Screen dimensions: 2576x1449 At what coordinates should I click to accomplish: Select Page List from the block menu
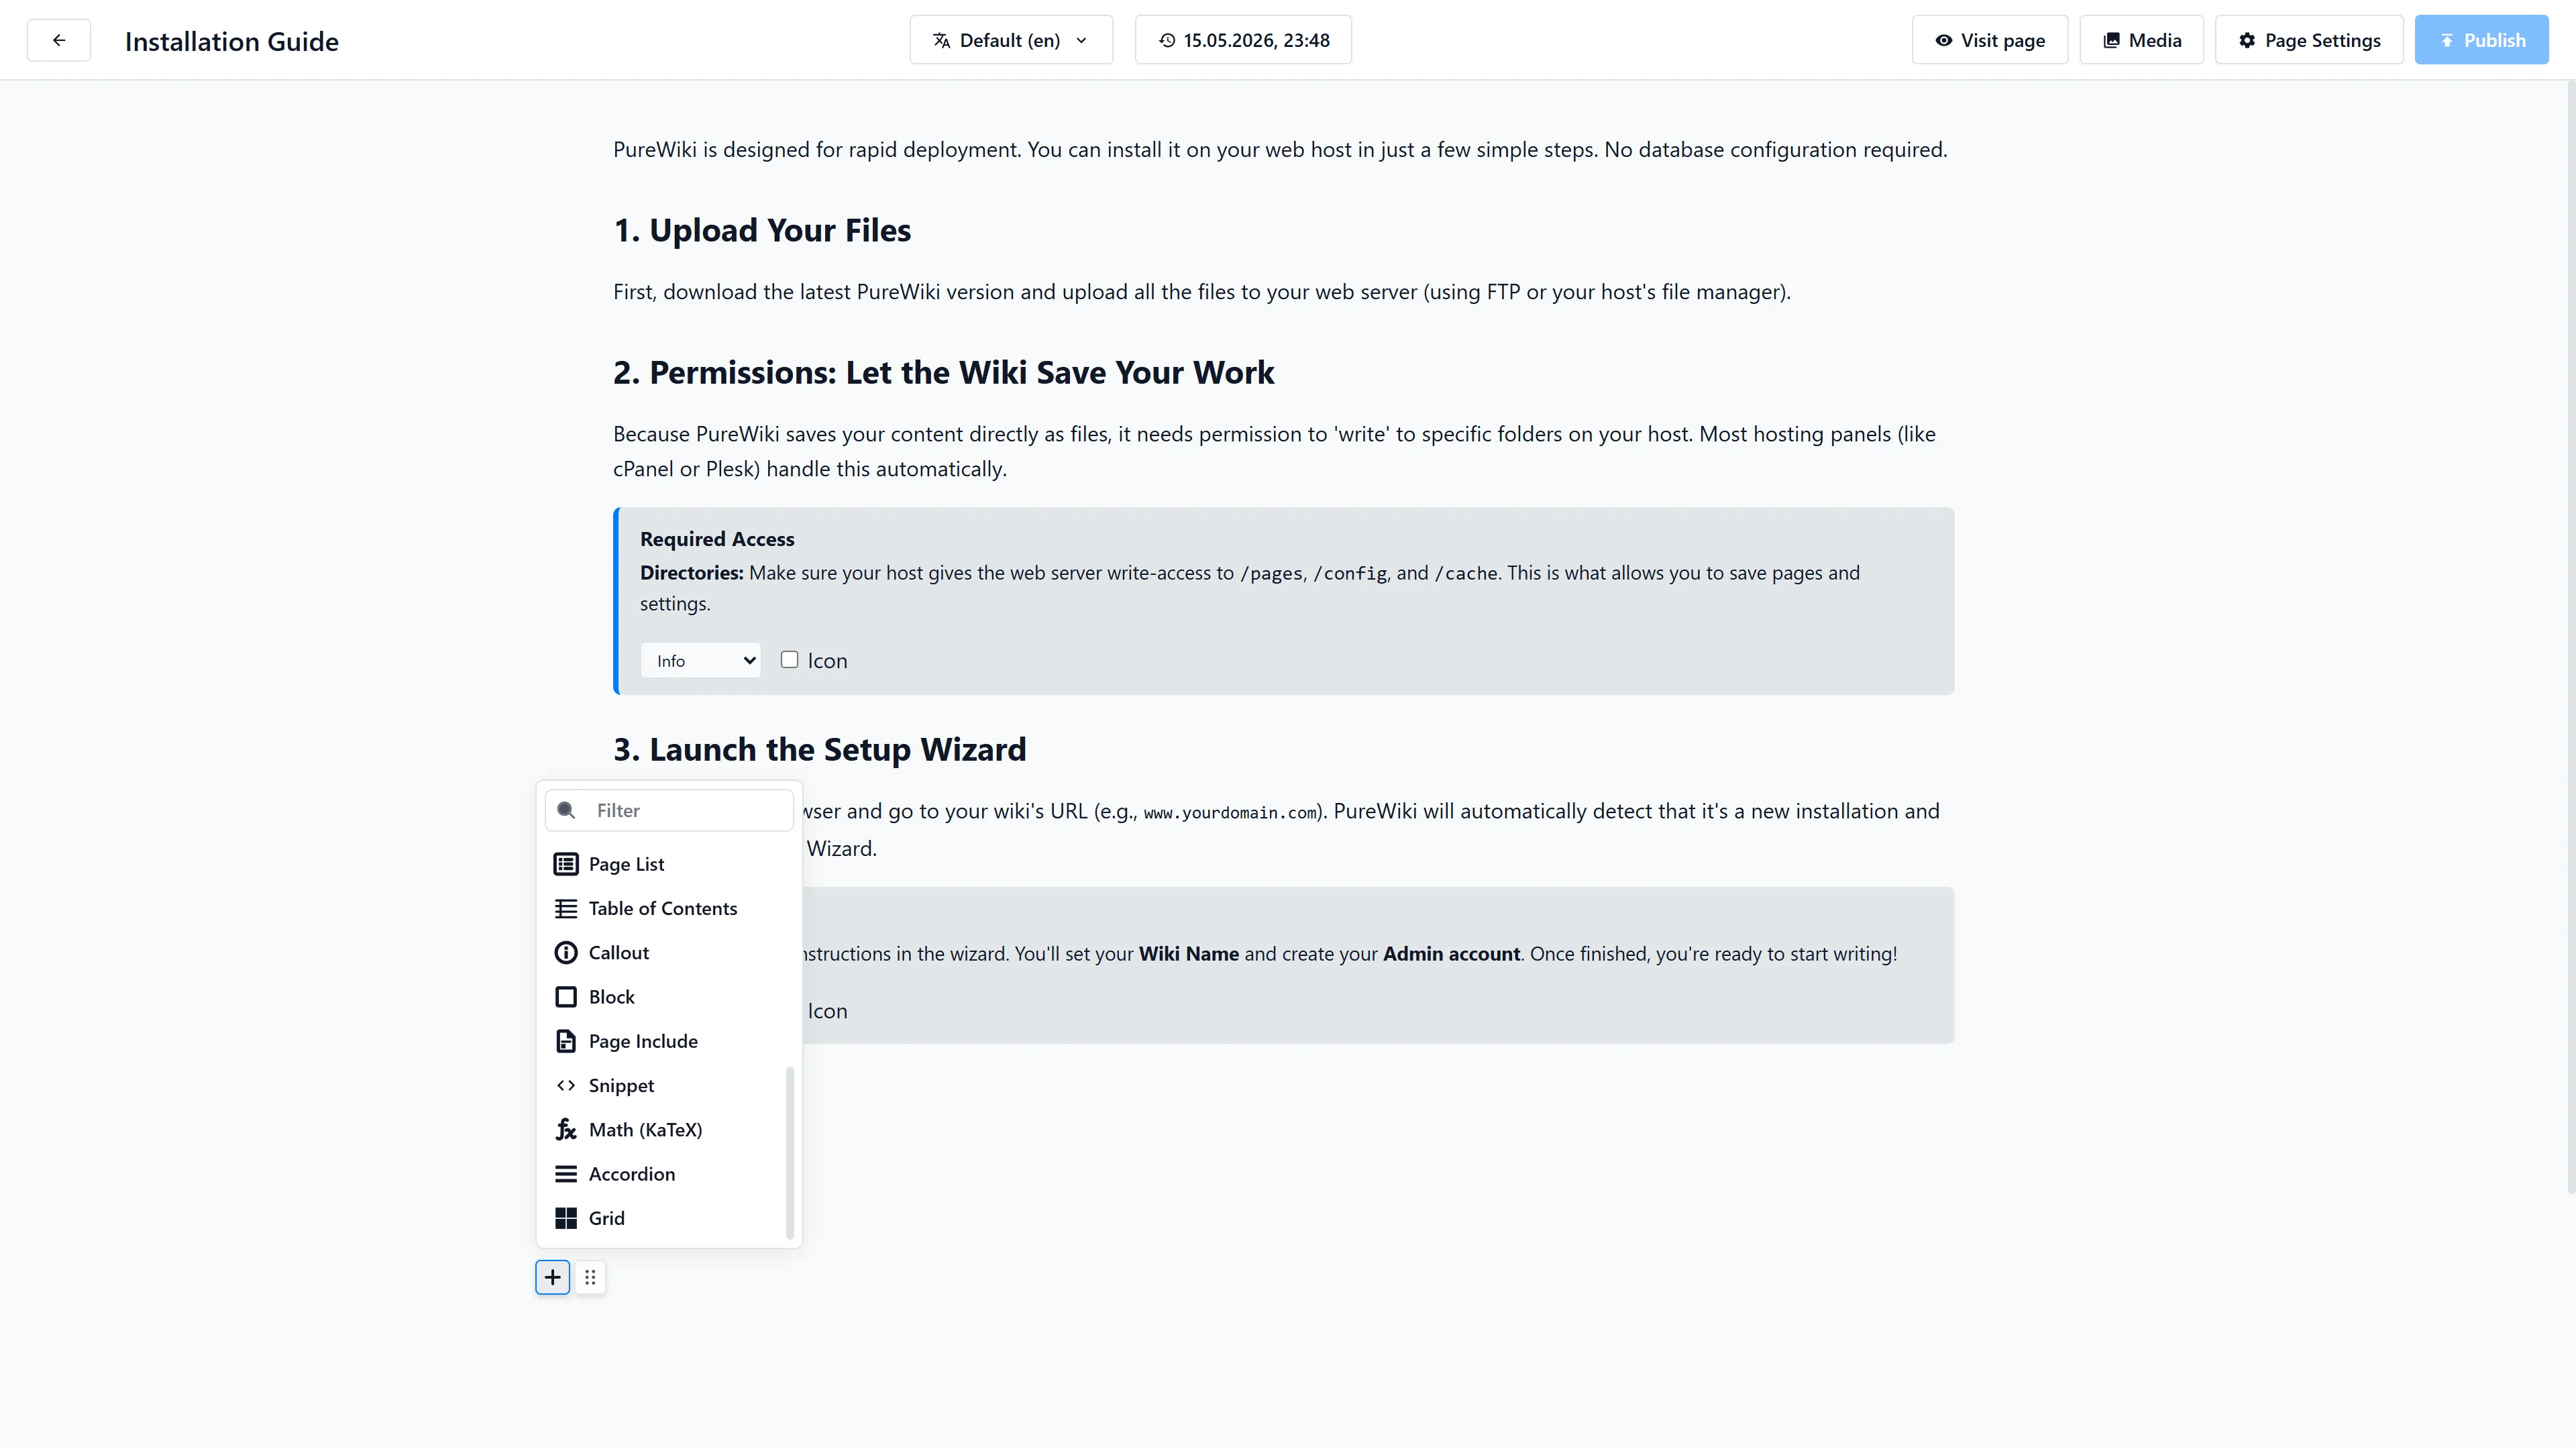pyautogui.click(x=669, y=864)
